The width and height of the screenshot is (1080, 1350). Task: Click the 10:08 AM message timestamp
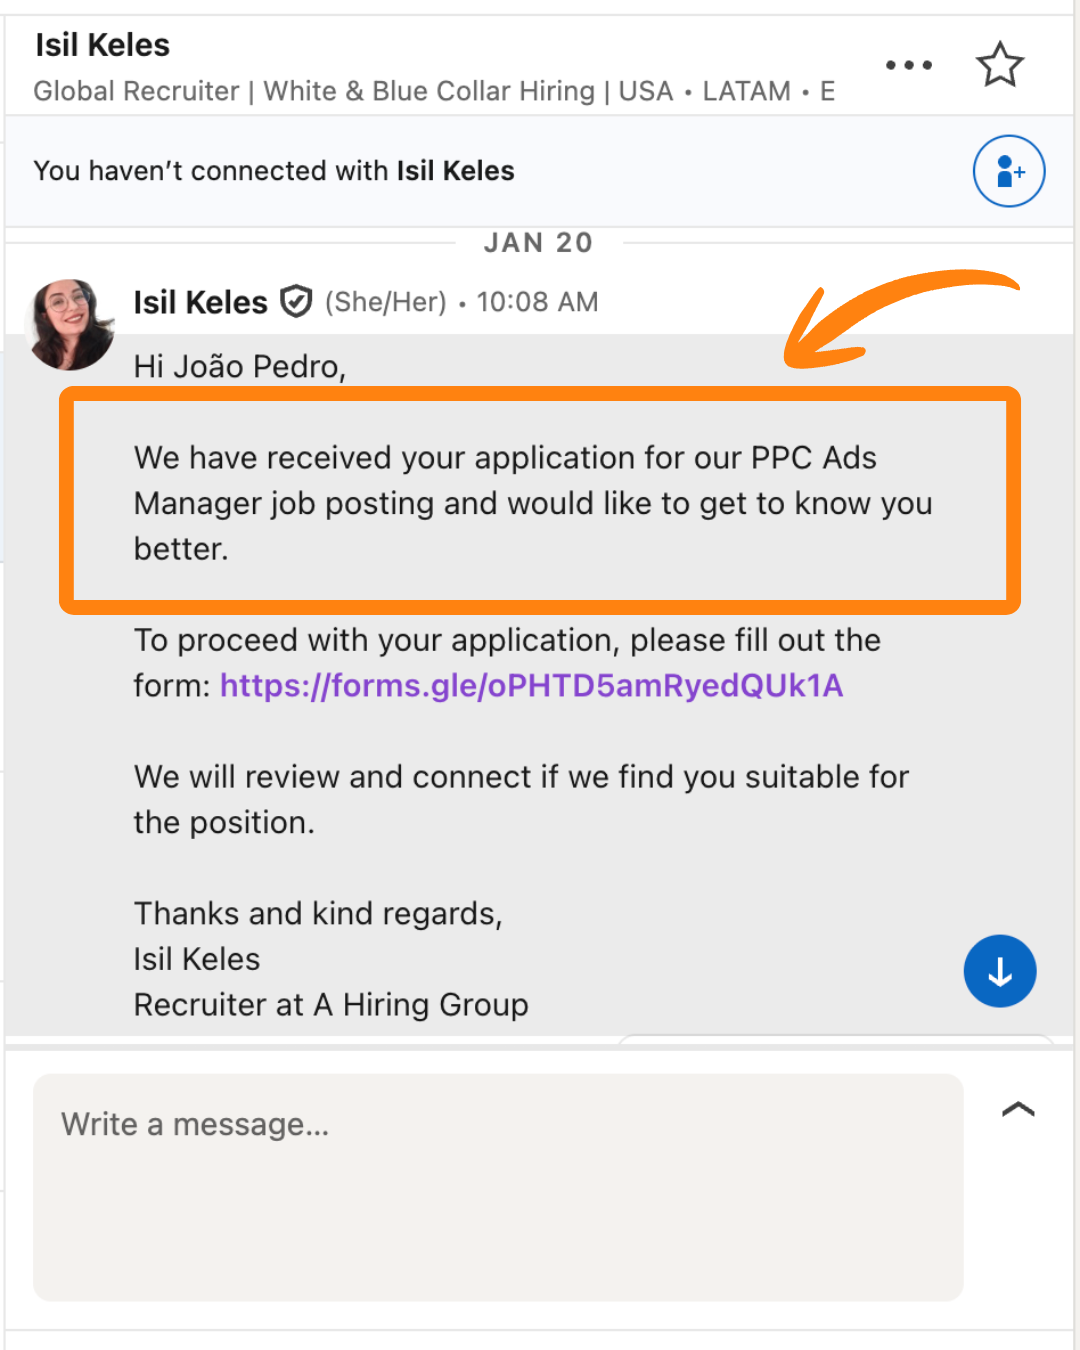coord(537,302)
